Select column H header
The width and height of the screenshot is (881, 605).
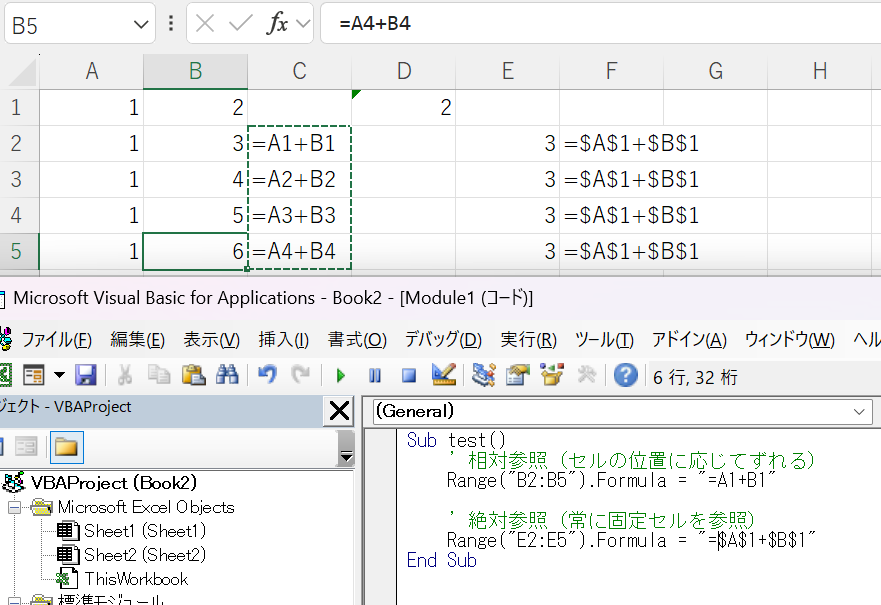820,71
